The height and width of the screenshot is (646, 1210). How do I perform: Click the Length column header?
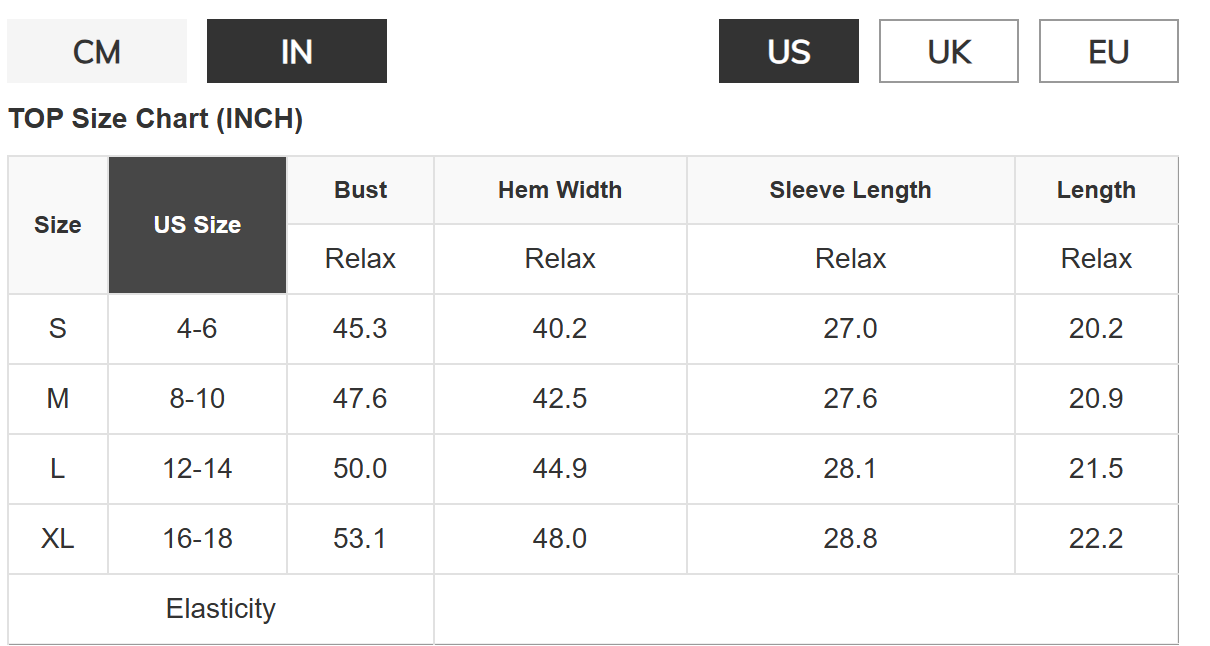1096,190
